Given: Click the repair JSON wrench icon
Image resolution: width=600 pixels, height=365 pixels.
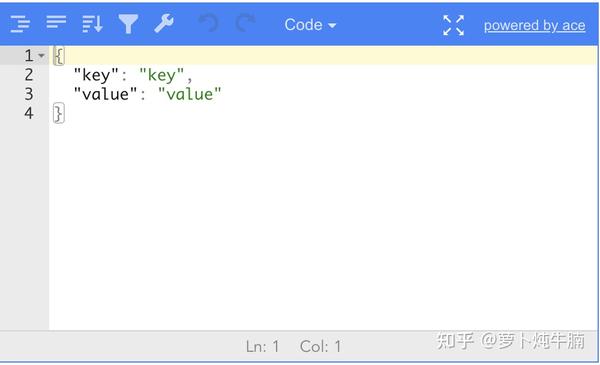Looking at the screenshot, I should [x=164, y=23].
